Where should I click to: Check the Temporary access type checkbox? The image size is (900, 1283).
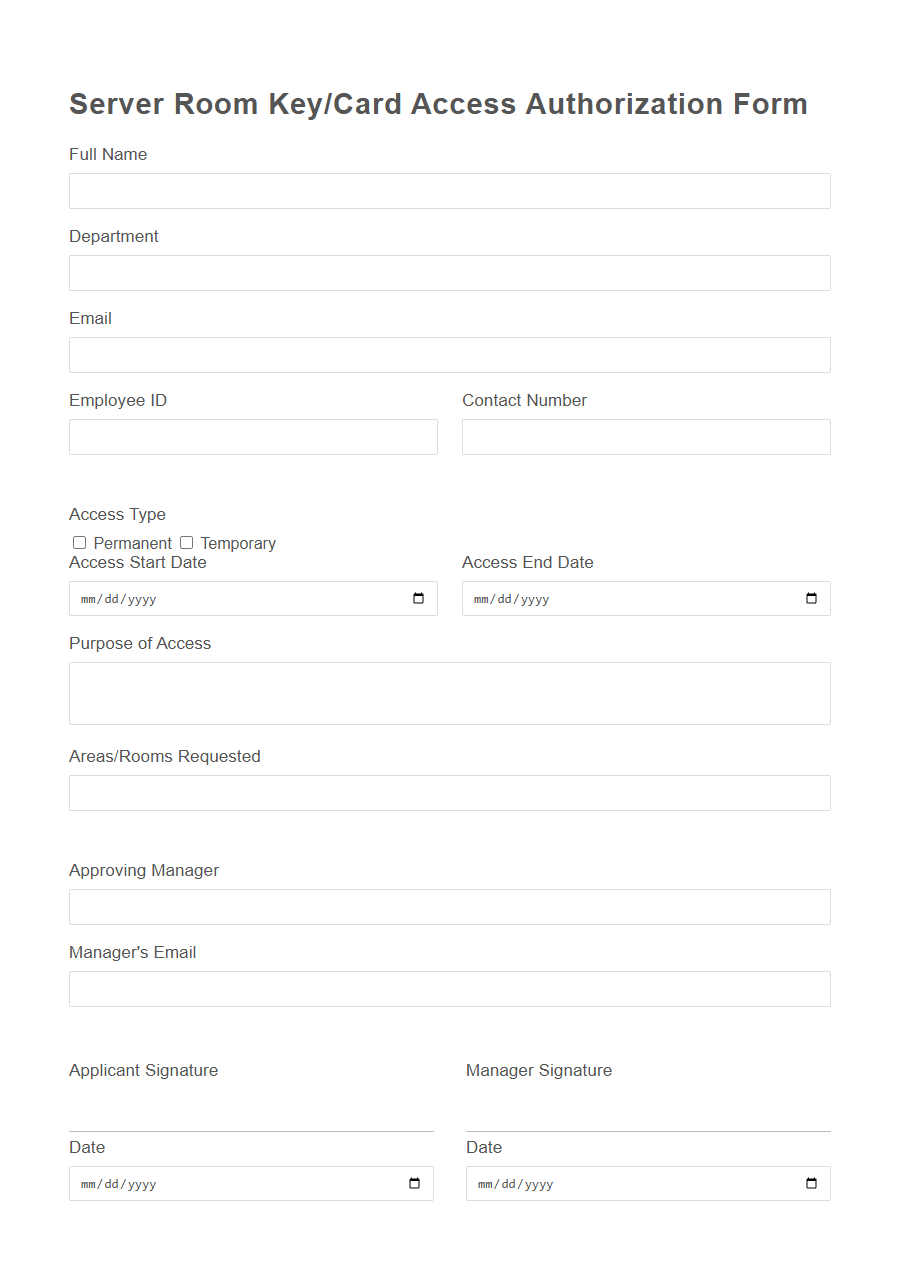[187, 542]
